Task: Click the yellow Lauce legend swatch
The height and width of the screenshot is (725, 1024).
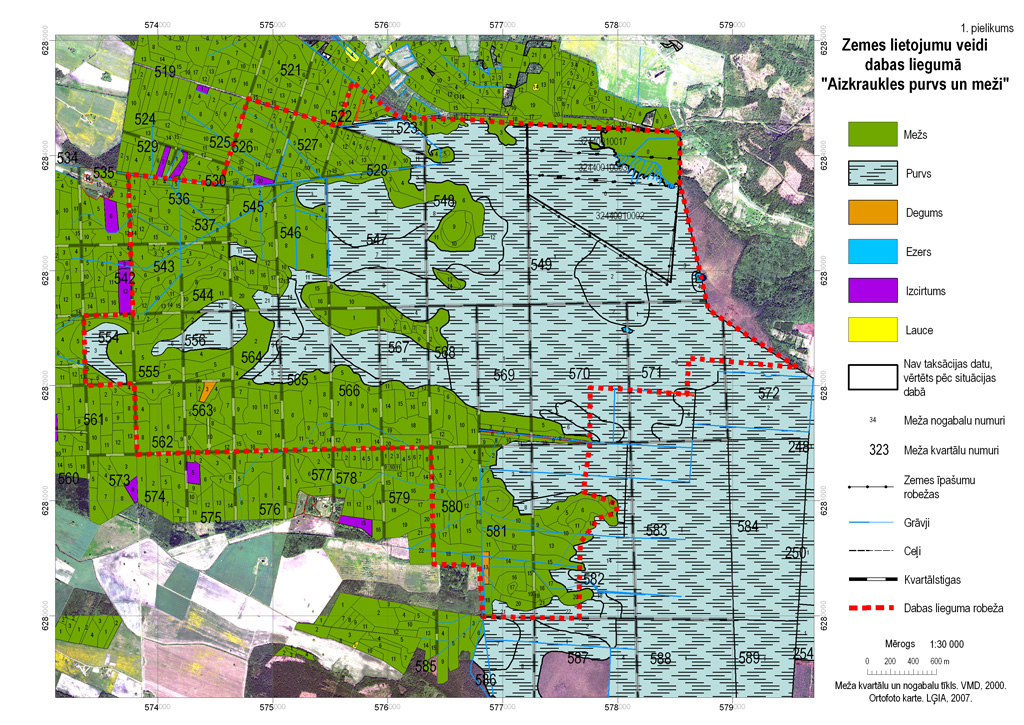Action: click(872, 329)
